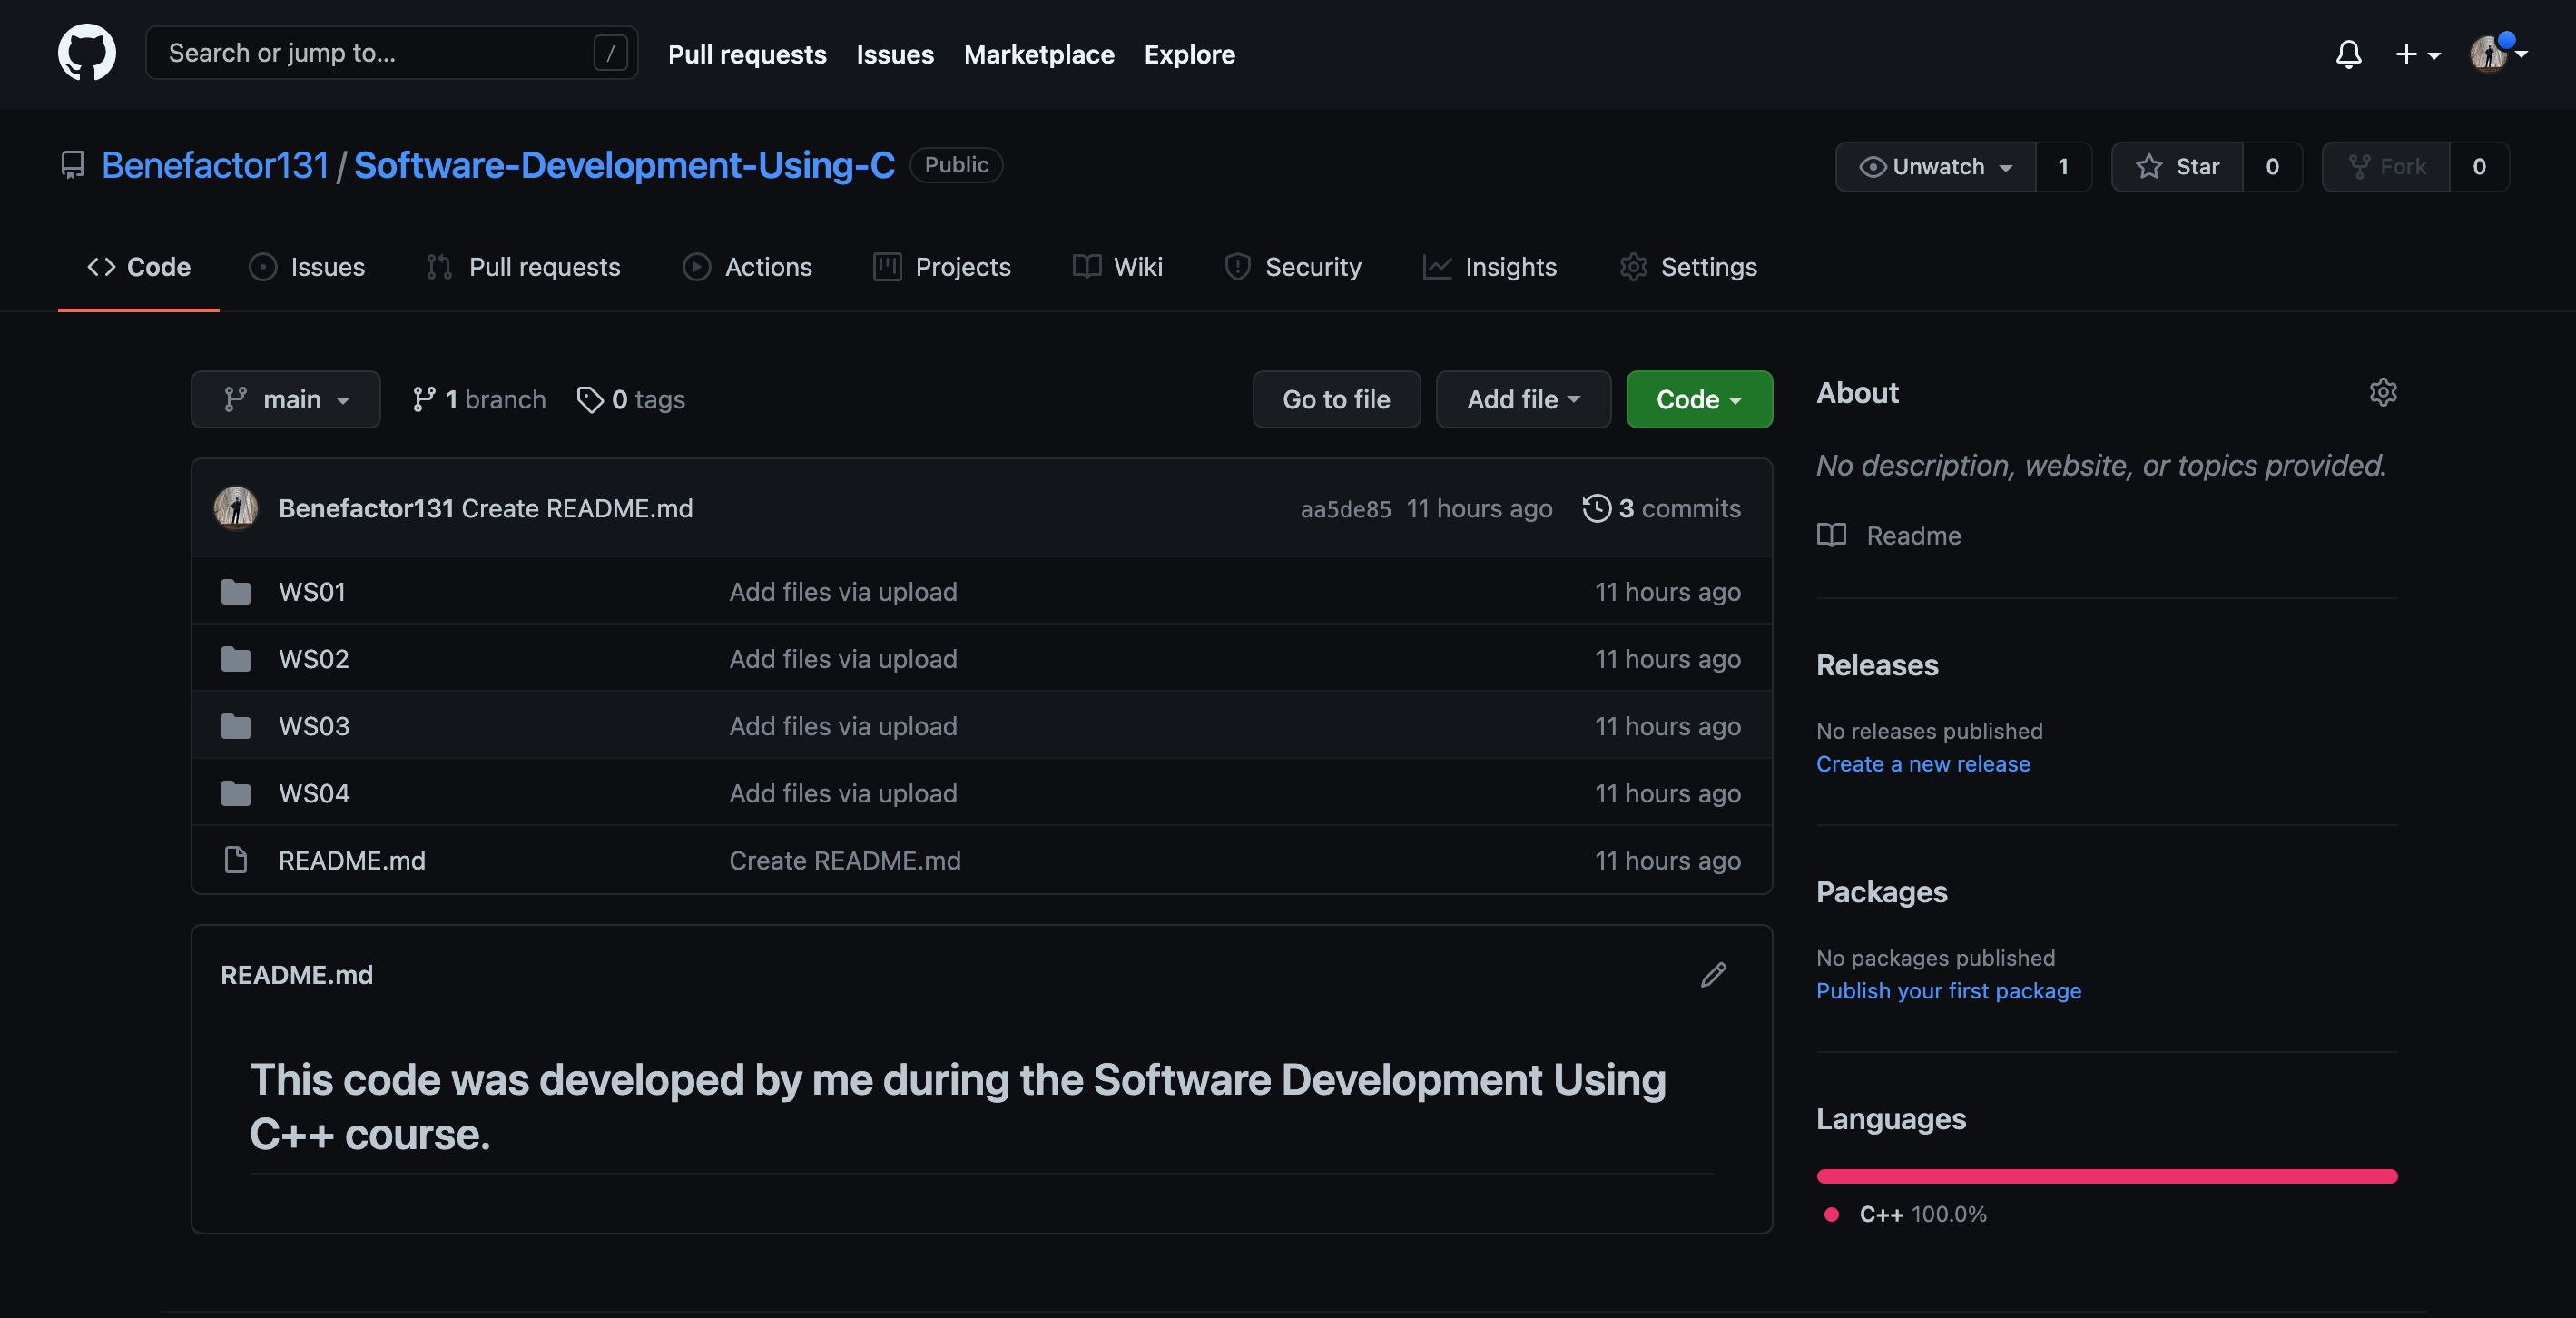The width and height of the screenshot is (2576, 1318).
Task: Open About settings gear
Action: tap(2383, 392)
